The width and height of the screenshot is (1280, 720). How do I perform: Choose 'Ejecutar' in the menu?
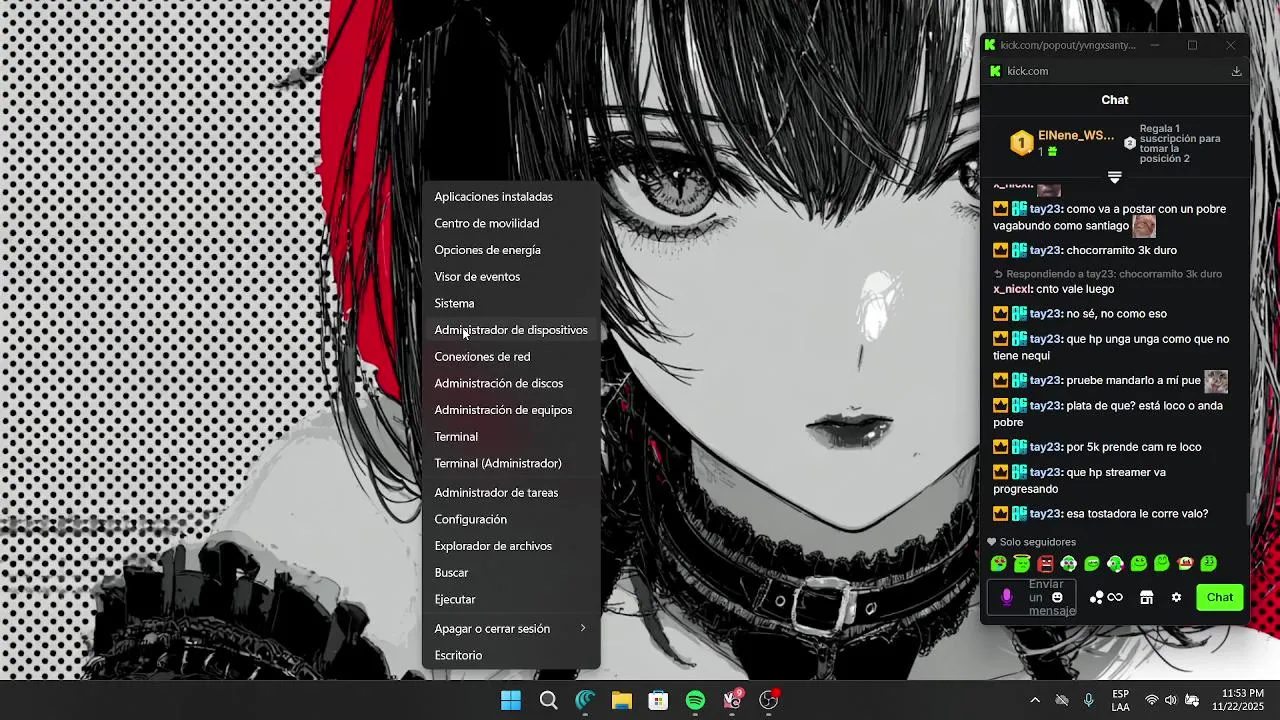coord(511,599)
